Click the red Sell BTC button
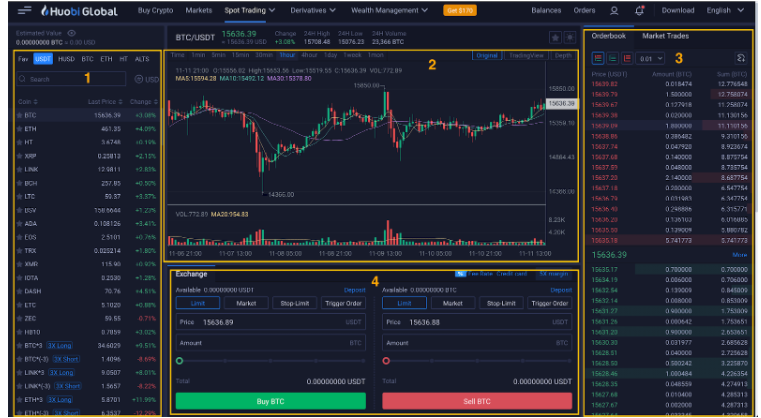This screenshot has width=761, height=418. pos(477,401)
